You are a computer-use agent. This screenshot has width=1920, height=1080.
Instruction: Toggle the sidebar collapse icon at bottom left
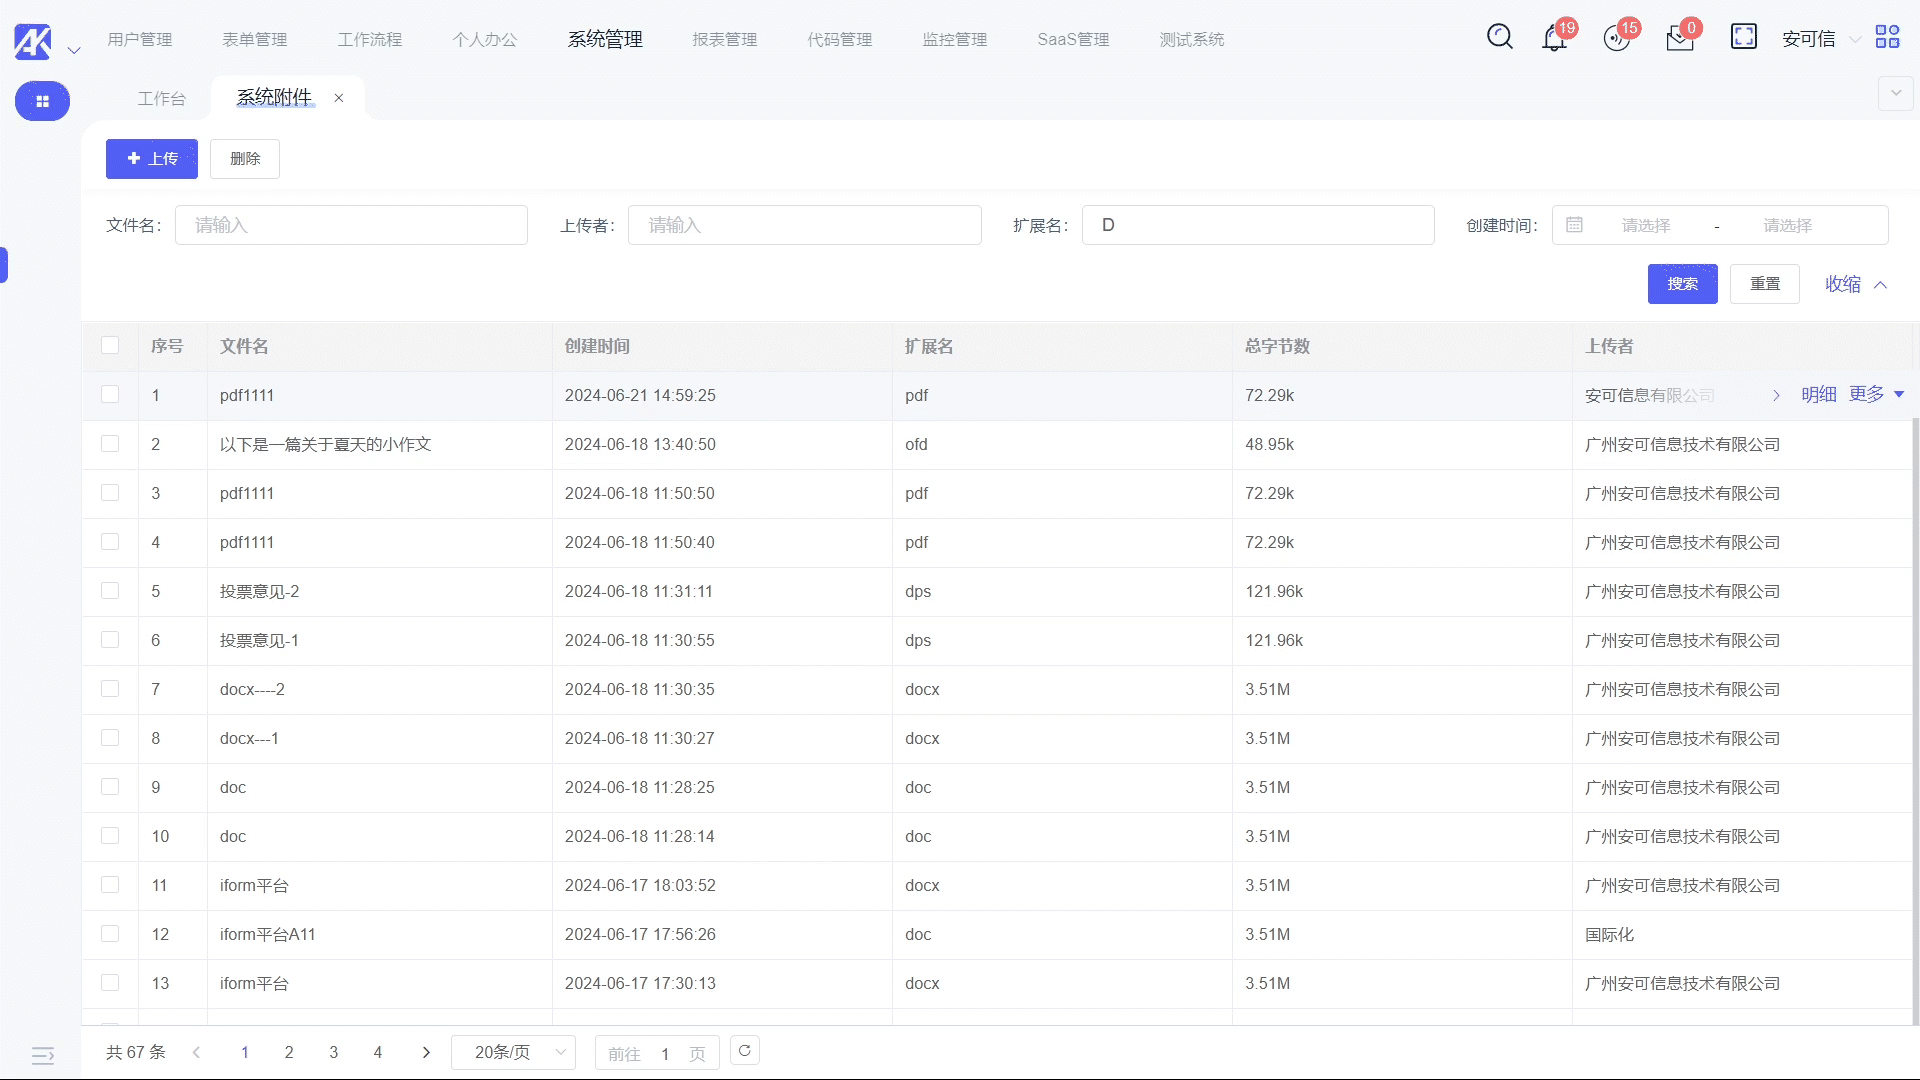[x=42, y=1056]
